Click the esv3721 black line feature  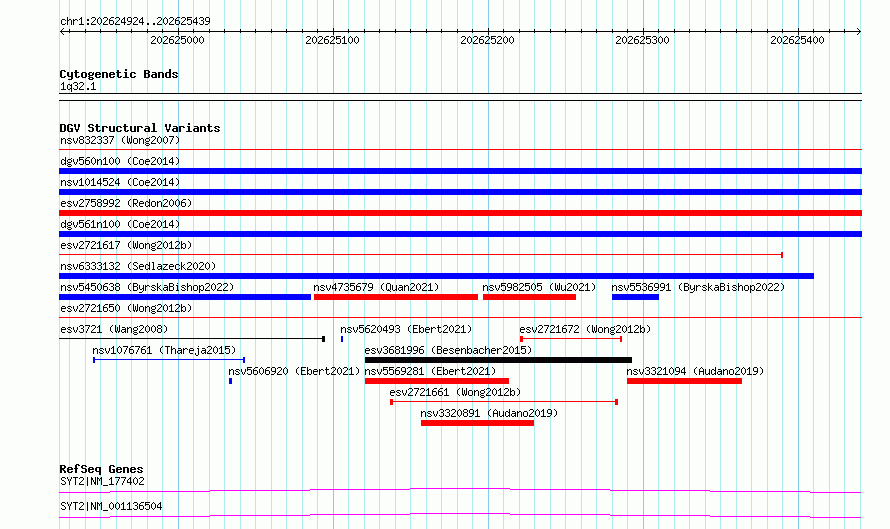[x=192, y=339]
